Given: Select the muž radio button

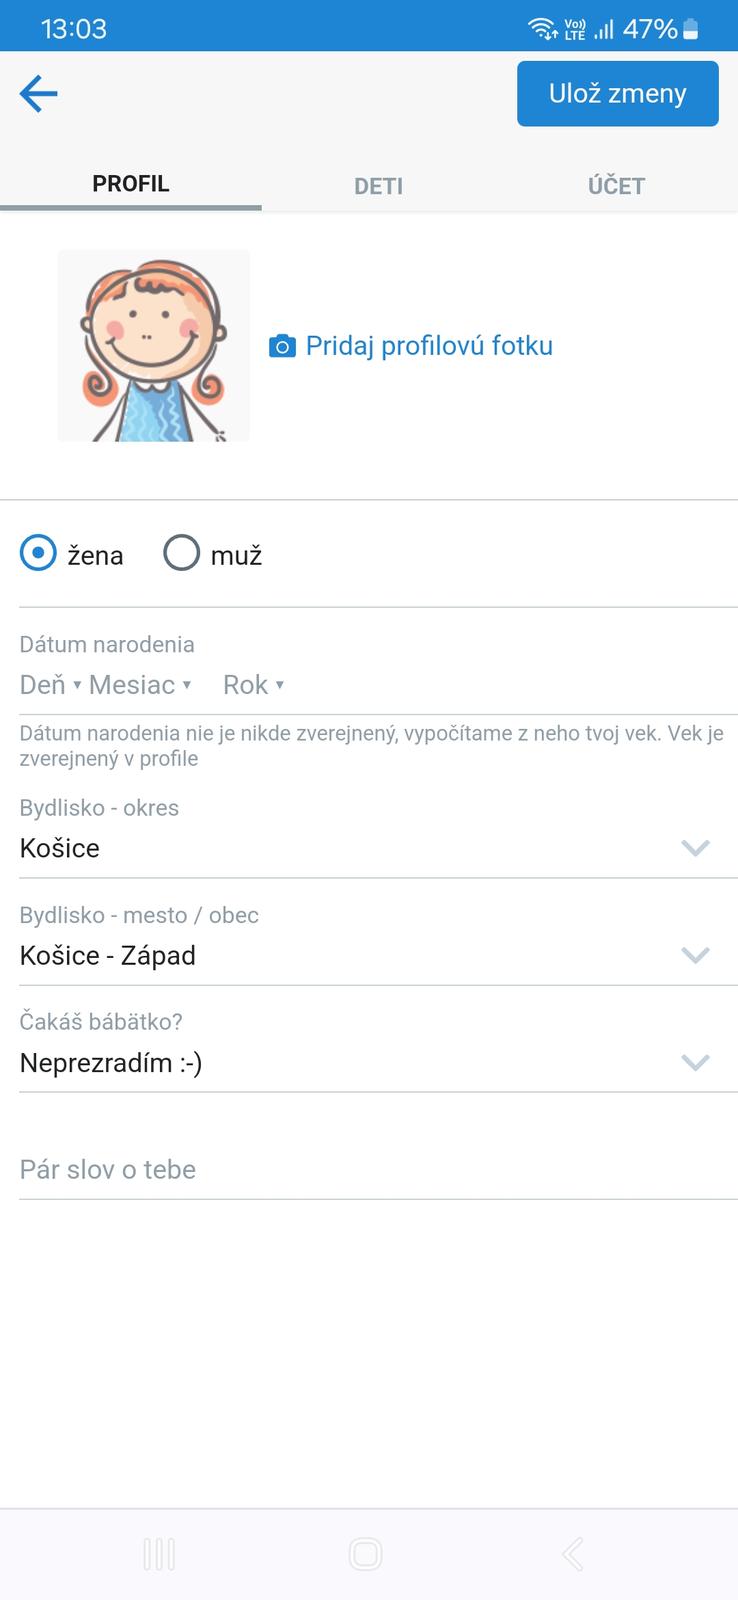Looking at the screenshot, I should [182, 553].
